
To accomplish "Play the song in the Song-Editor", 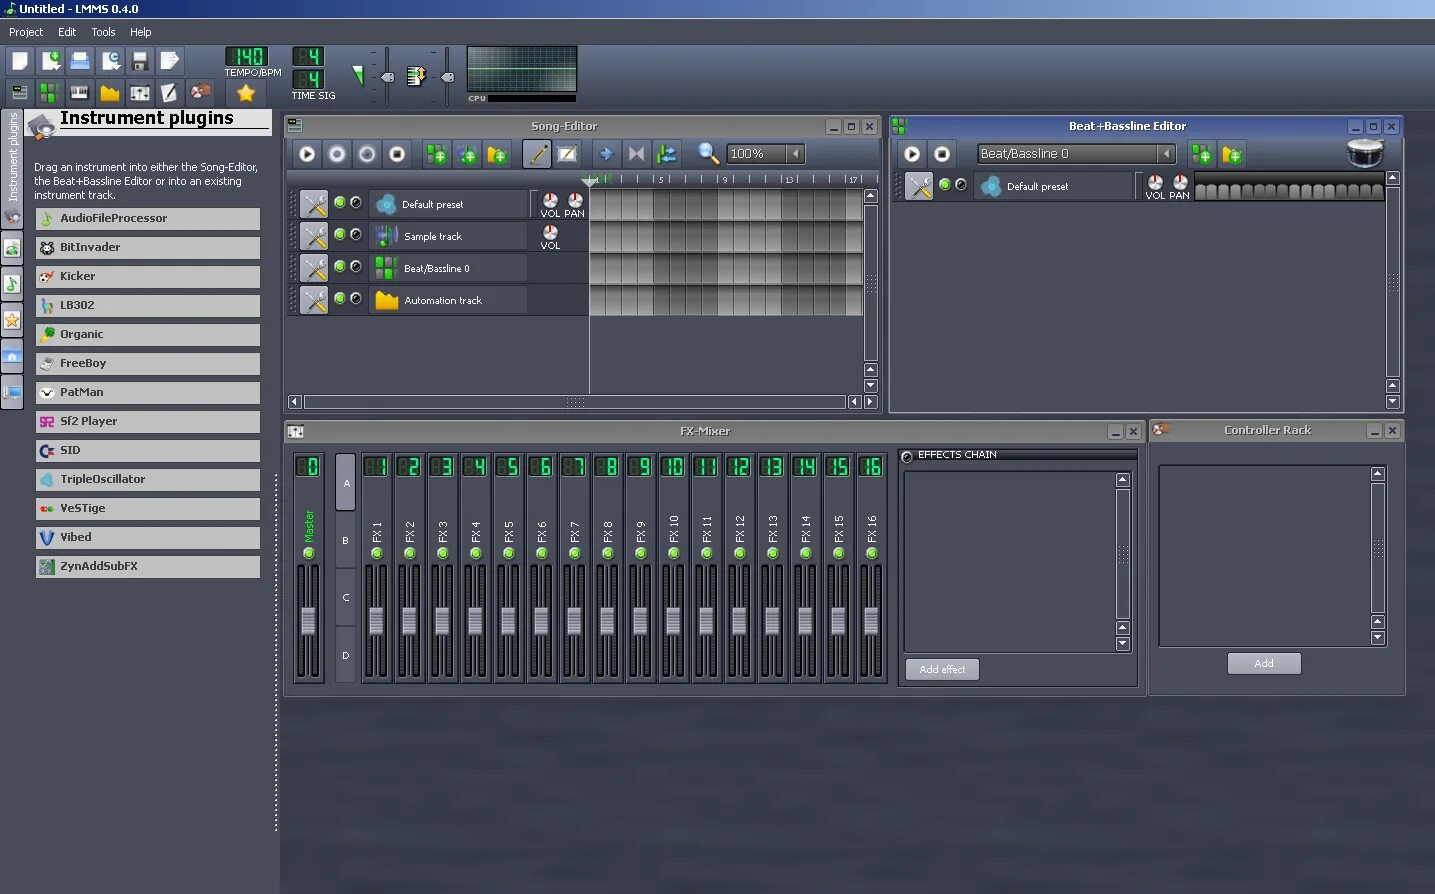I will click(307, 154).
